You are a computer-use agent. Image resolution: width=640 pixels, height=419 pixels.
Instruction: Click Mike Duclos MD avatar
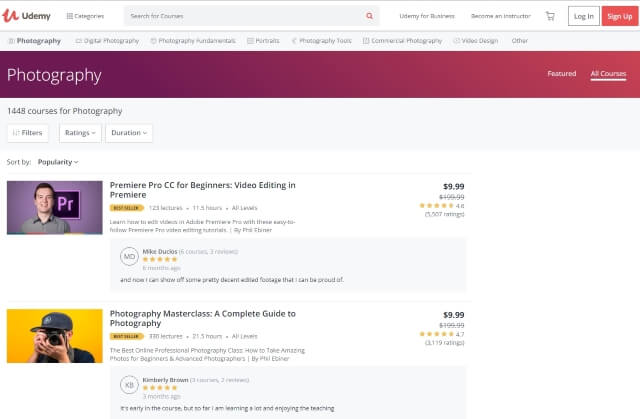129,257
